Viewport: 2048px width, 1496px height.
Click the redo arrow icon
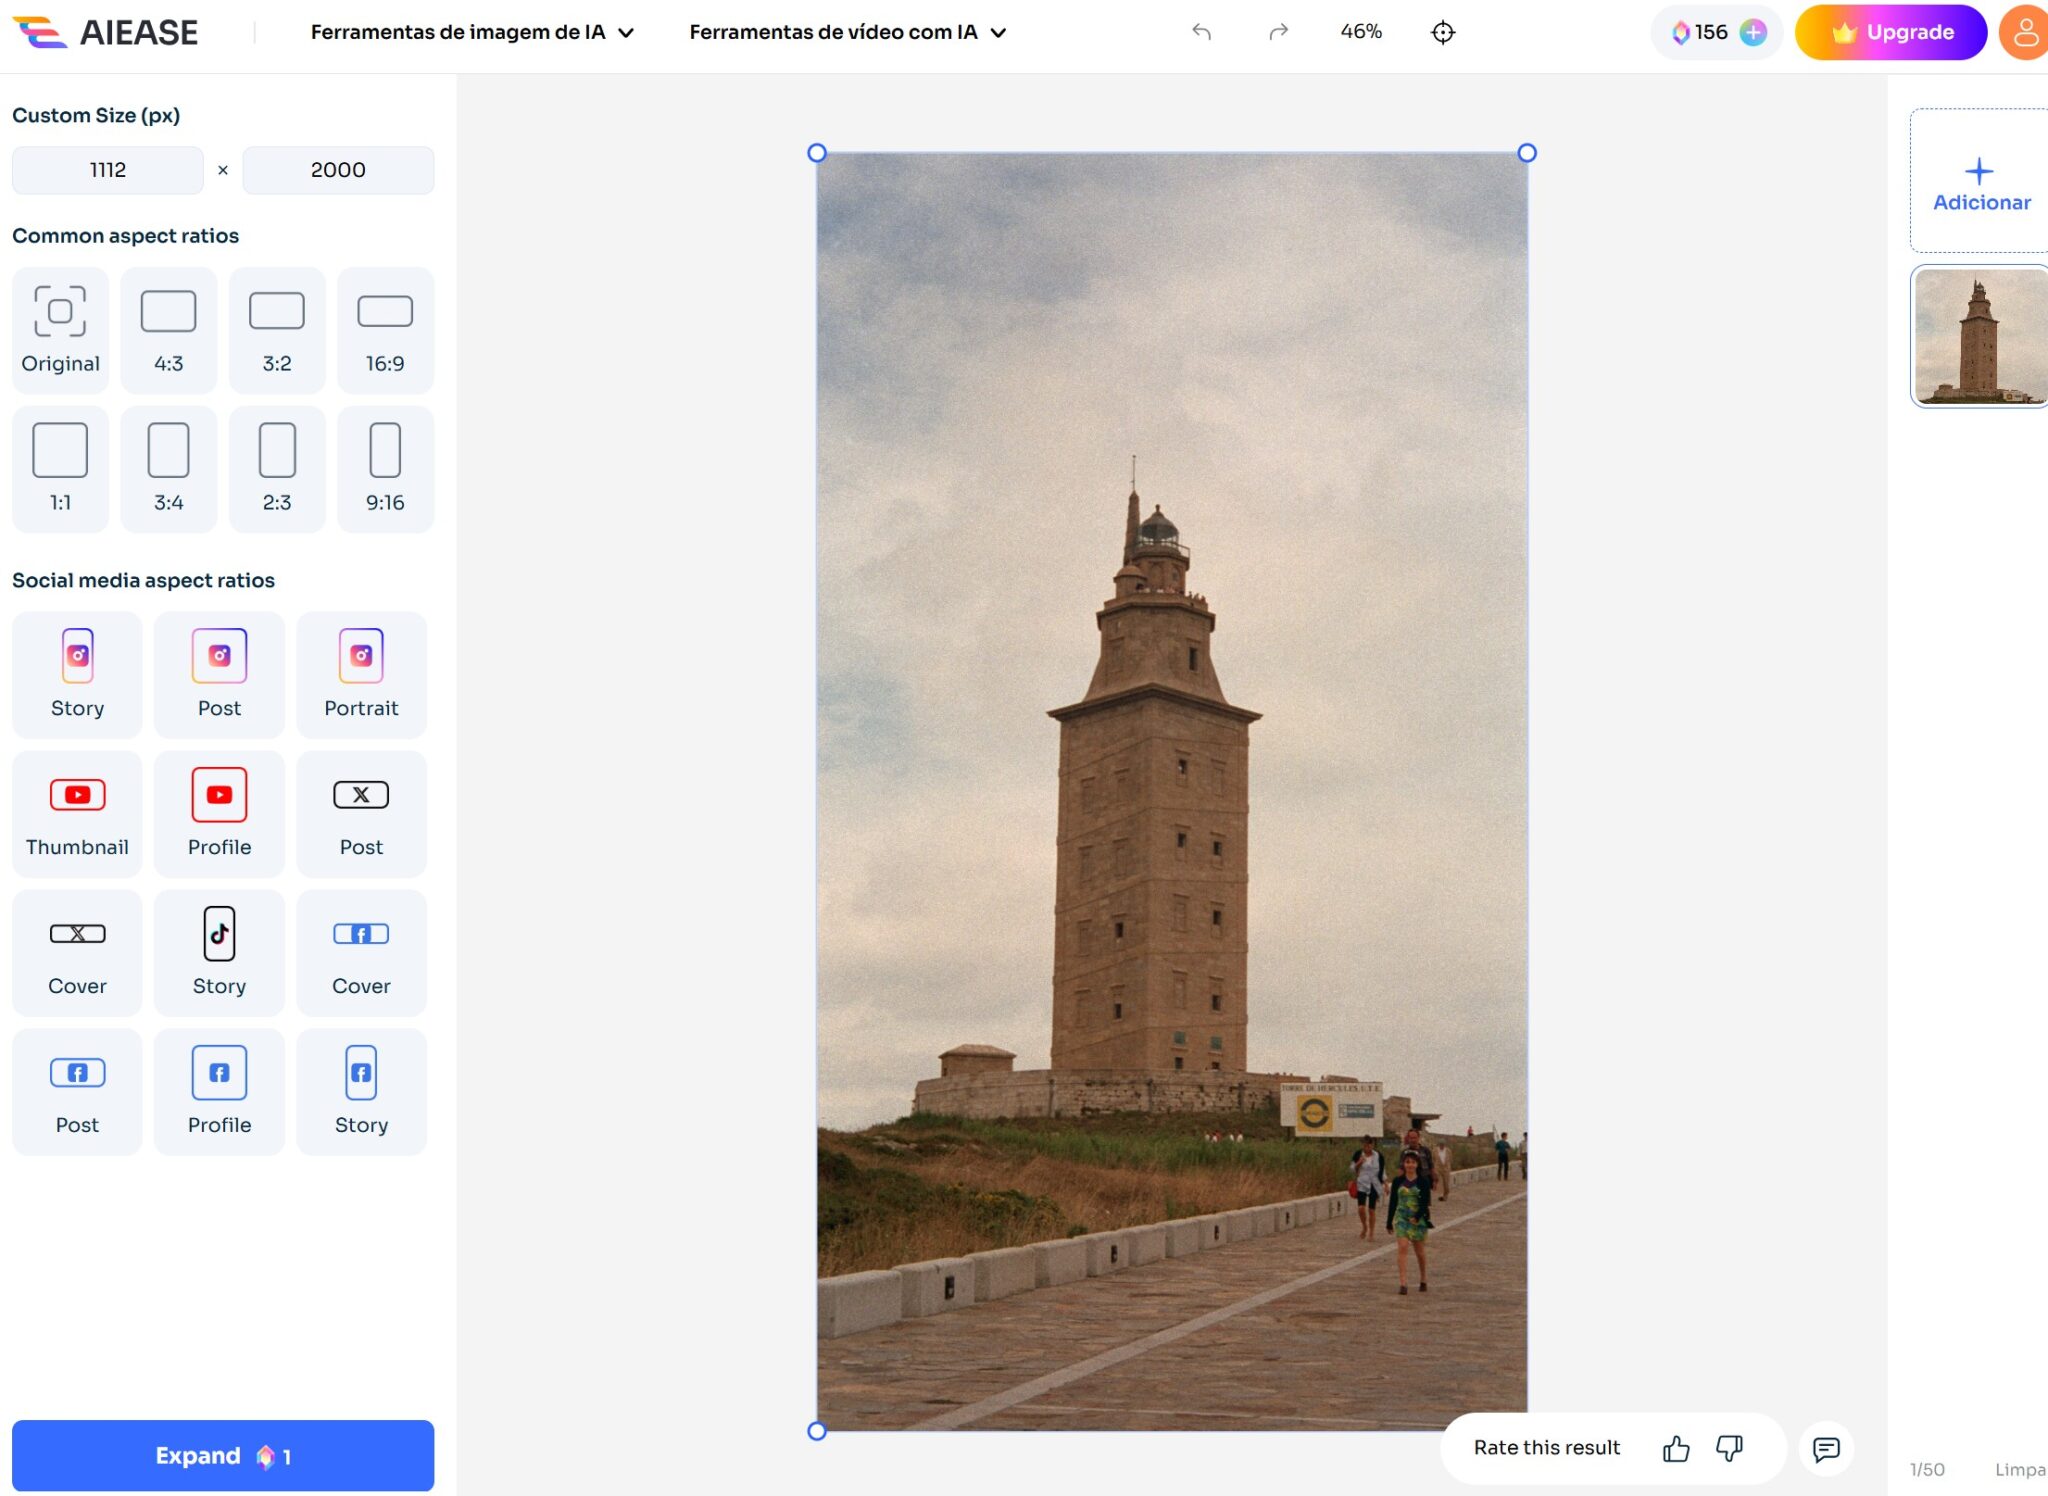(1278, 32)
